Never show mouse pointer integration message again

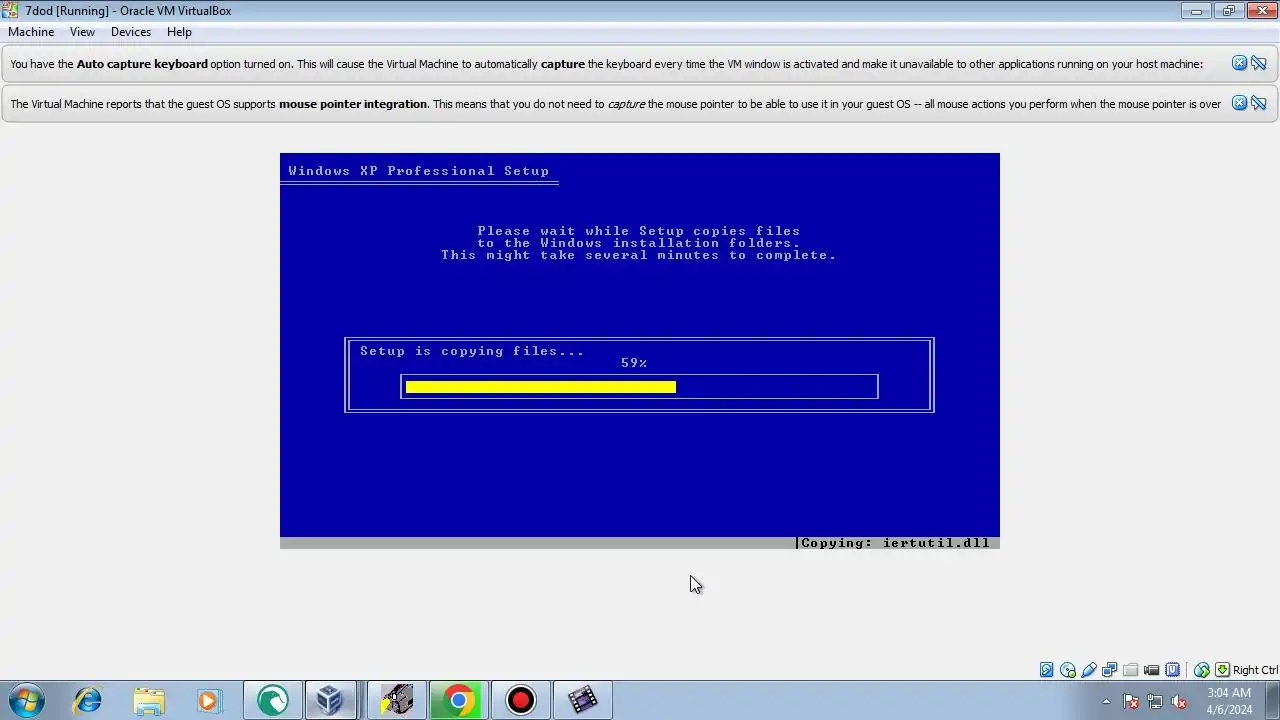click(x=1259, y=103)
